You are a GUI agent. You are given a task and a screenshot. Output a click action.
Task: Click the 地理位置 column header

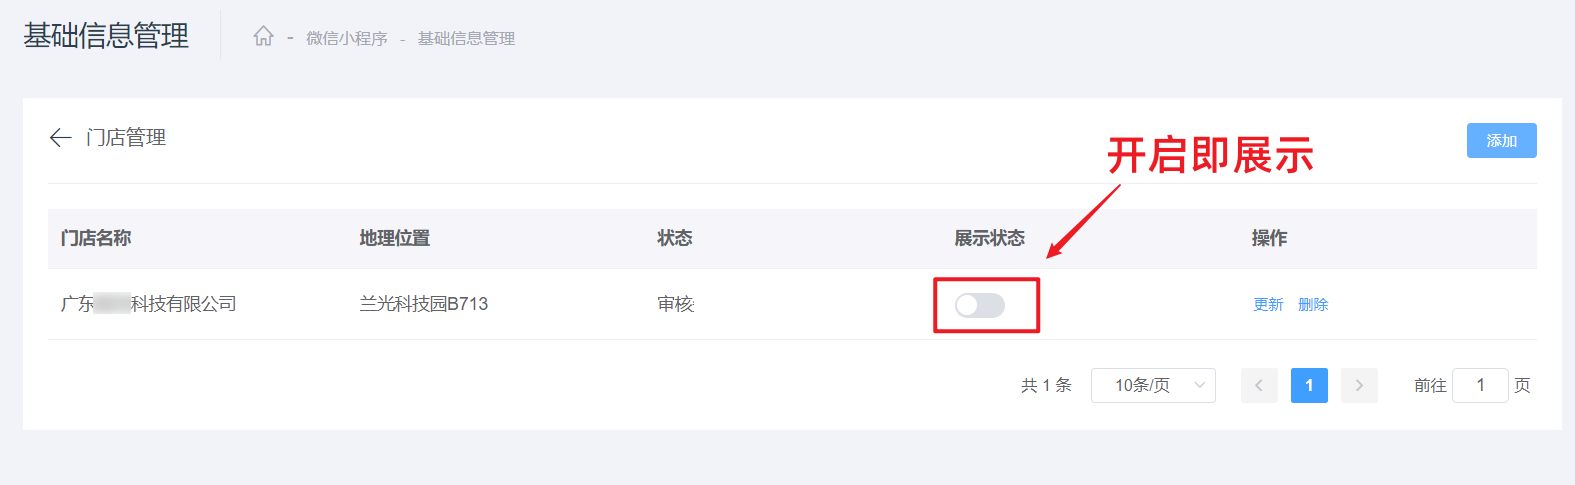click(395, 238)
